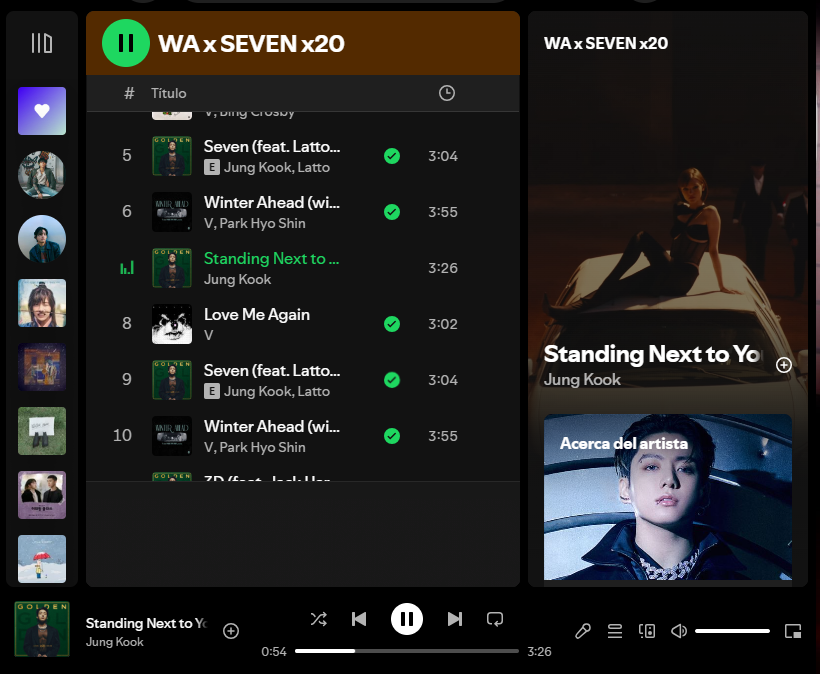Viewport: 820px width, 674px height.
Task: Click Winter Ahead album art of track 10
Action: (x=172, y=436)
